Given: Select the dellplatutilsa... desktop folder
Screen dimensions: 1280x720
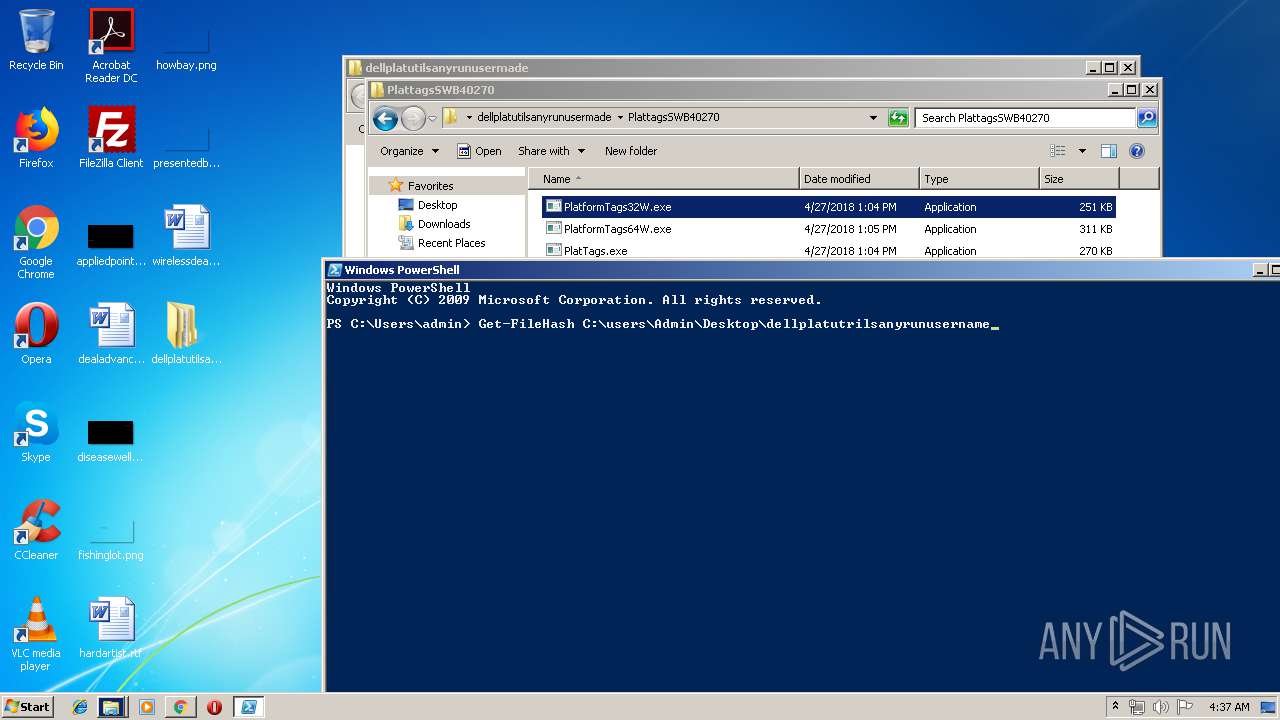Looking at the screenshot, I should [186, 334].
